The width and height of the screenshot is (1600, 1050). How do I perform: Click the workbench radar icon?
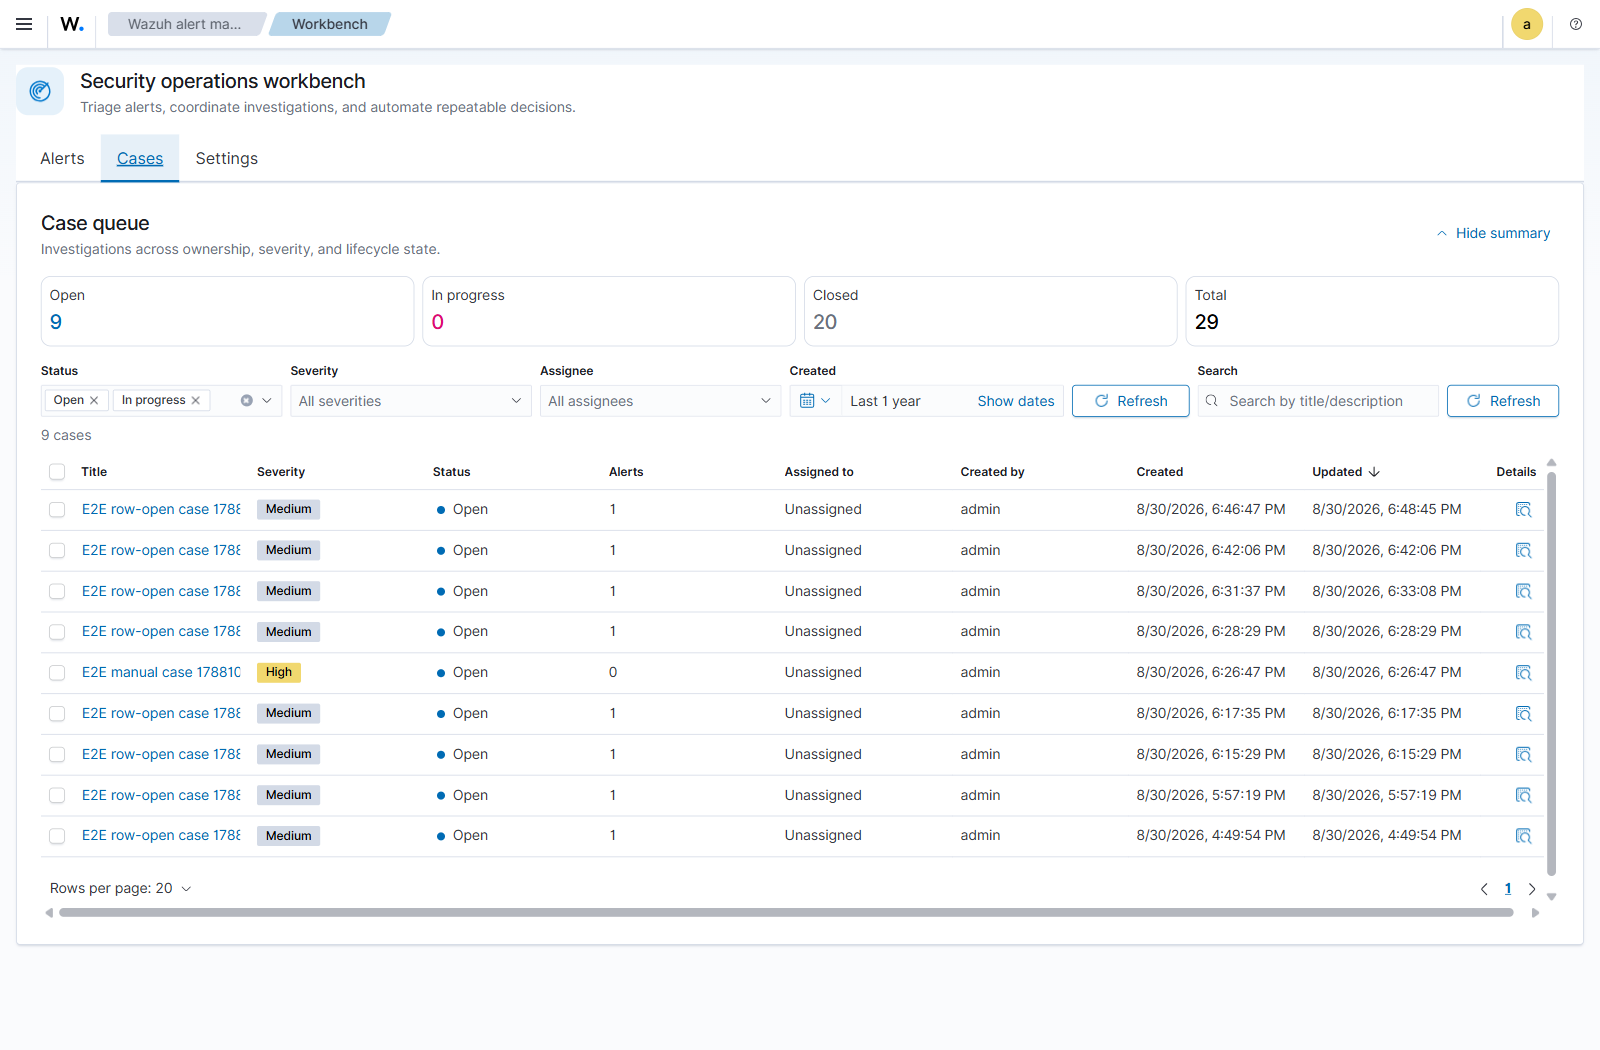coord(40,91)
